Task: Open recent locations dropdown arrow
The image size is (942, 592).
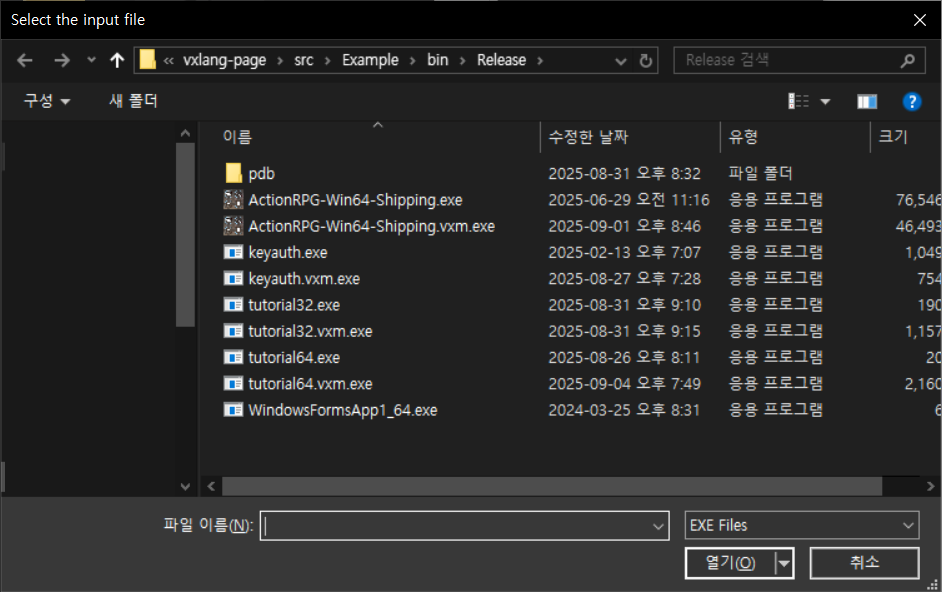Action: click(91, 60)
